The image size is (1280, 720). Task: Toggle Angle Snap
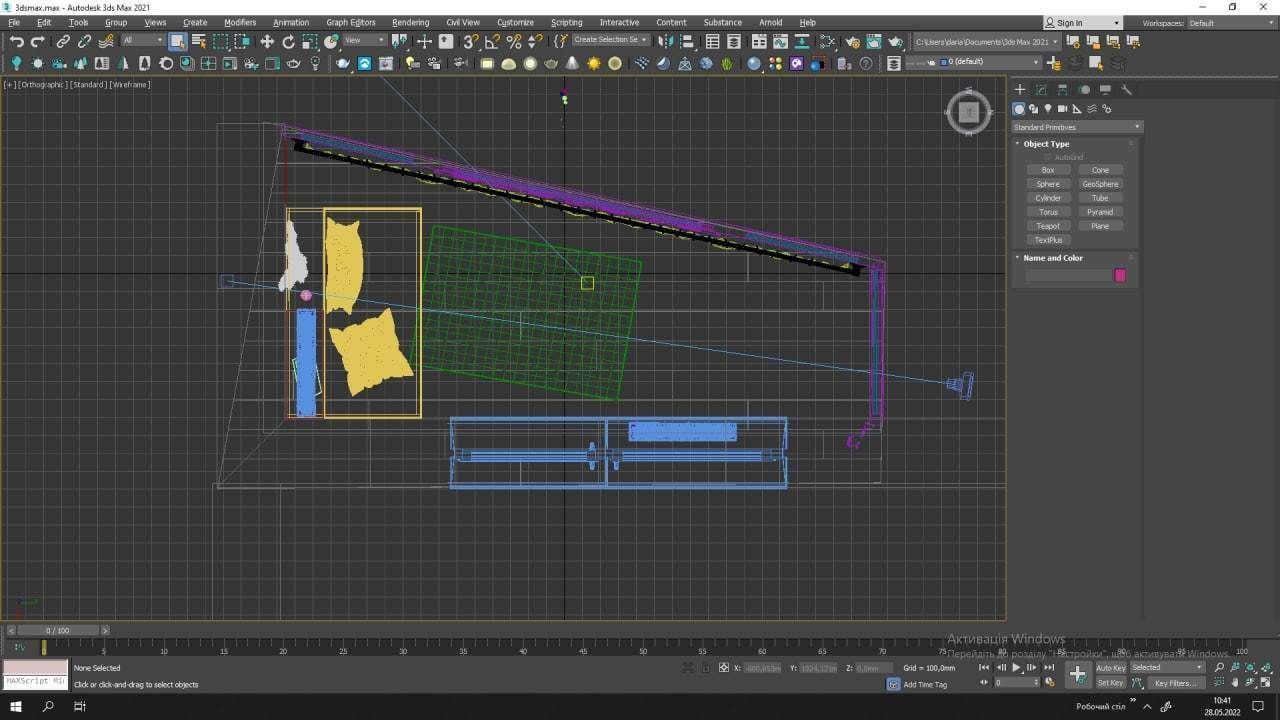[x=492, y=41]
